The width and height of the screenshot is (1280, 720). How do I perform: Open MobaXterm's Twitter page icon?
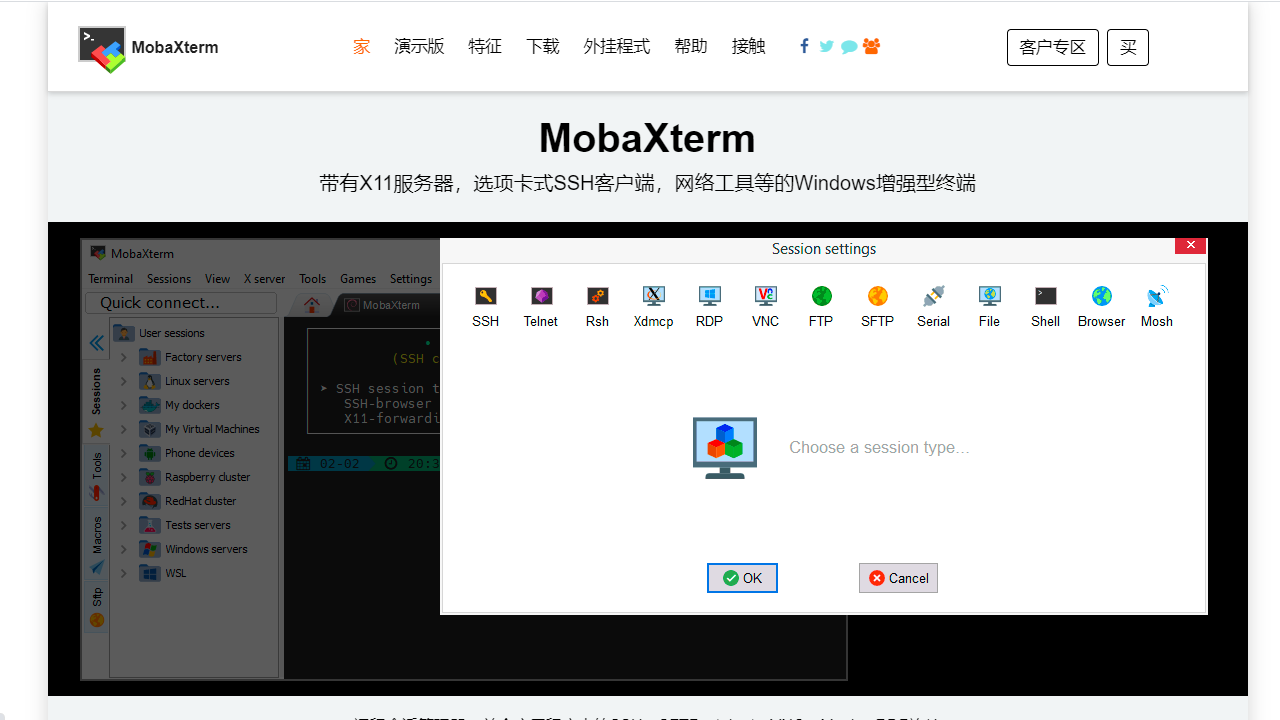click(826, 46)
